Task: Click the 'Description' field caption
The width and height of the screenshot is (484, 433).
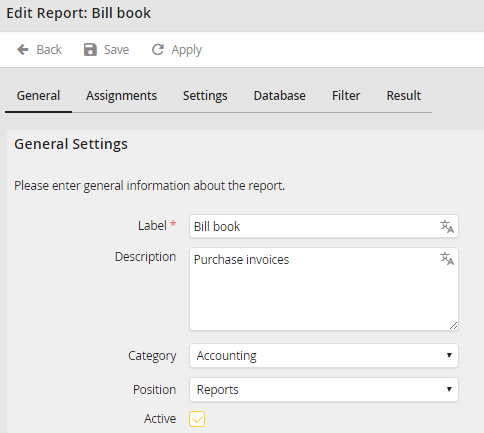Action: (145, 257)
